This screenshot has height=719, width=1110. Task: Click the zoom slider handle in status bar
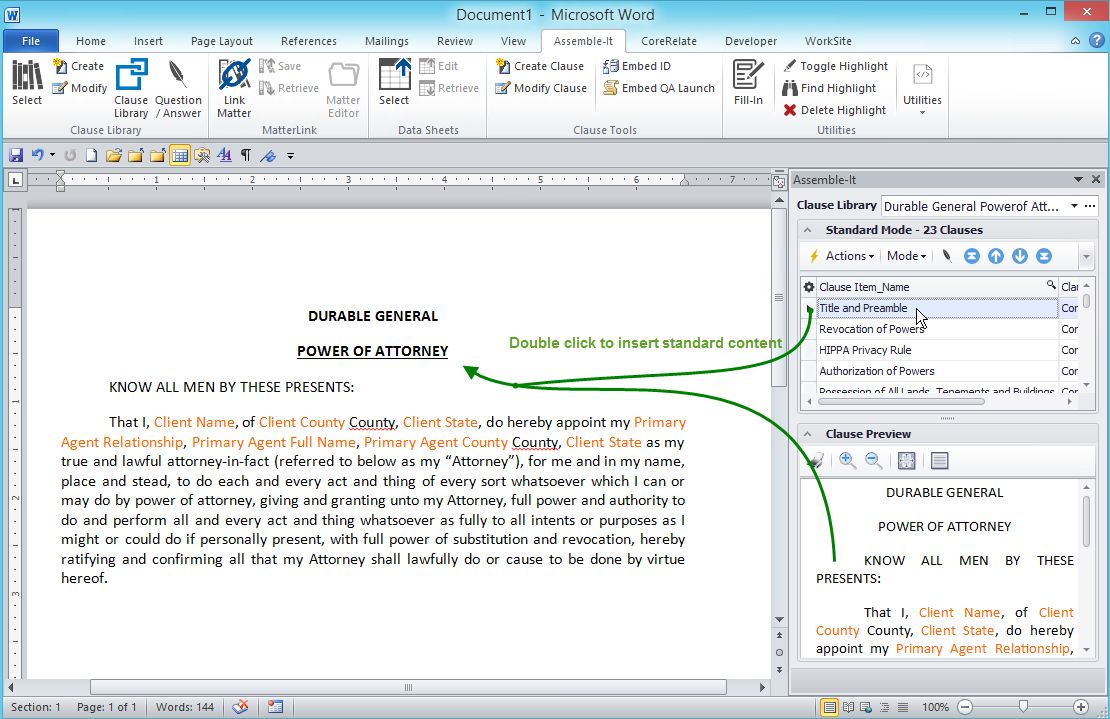(1023, 706)
